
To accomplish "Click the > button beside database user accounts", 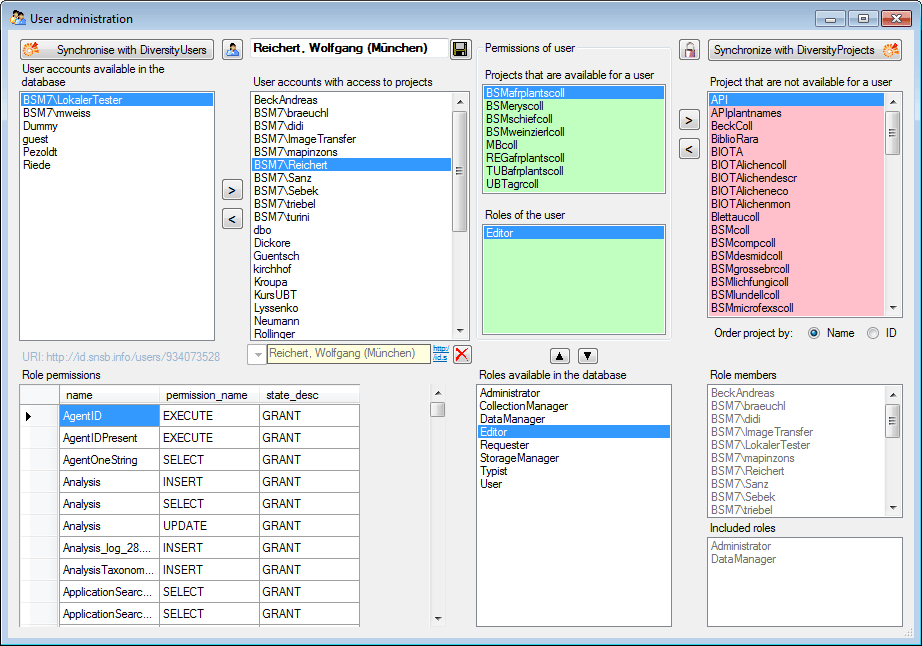I will pos(232,190).
